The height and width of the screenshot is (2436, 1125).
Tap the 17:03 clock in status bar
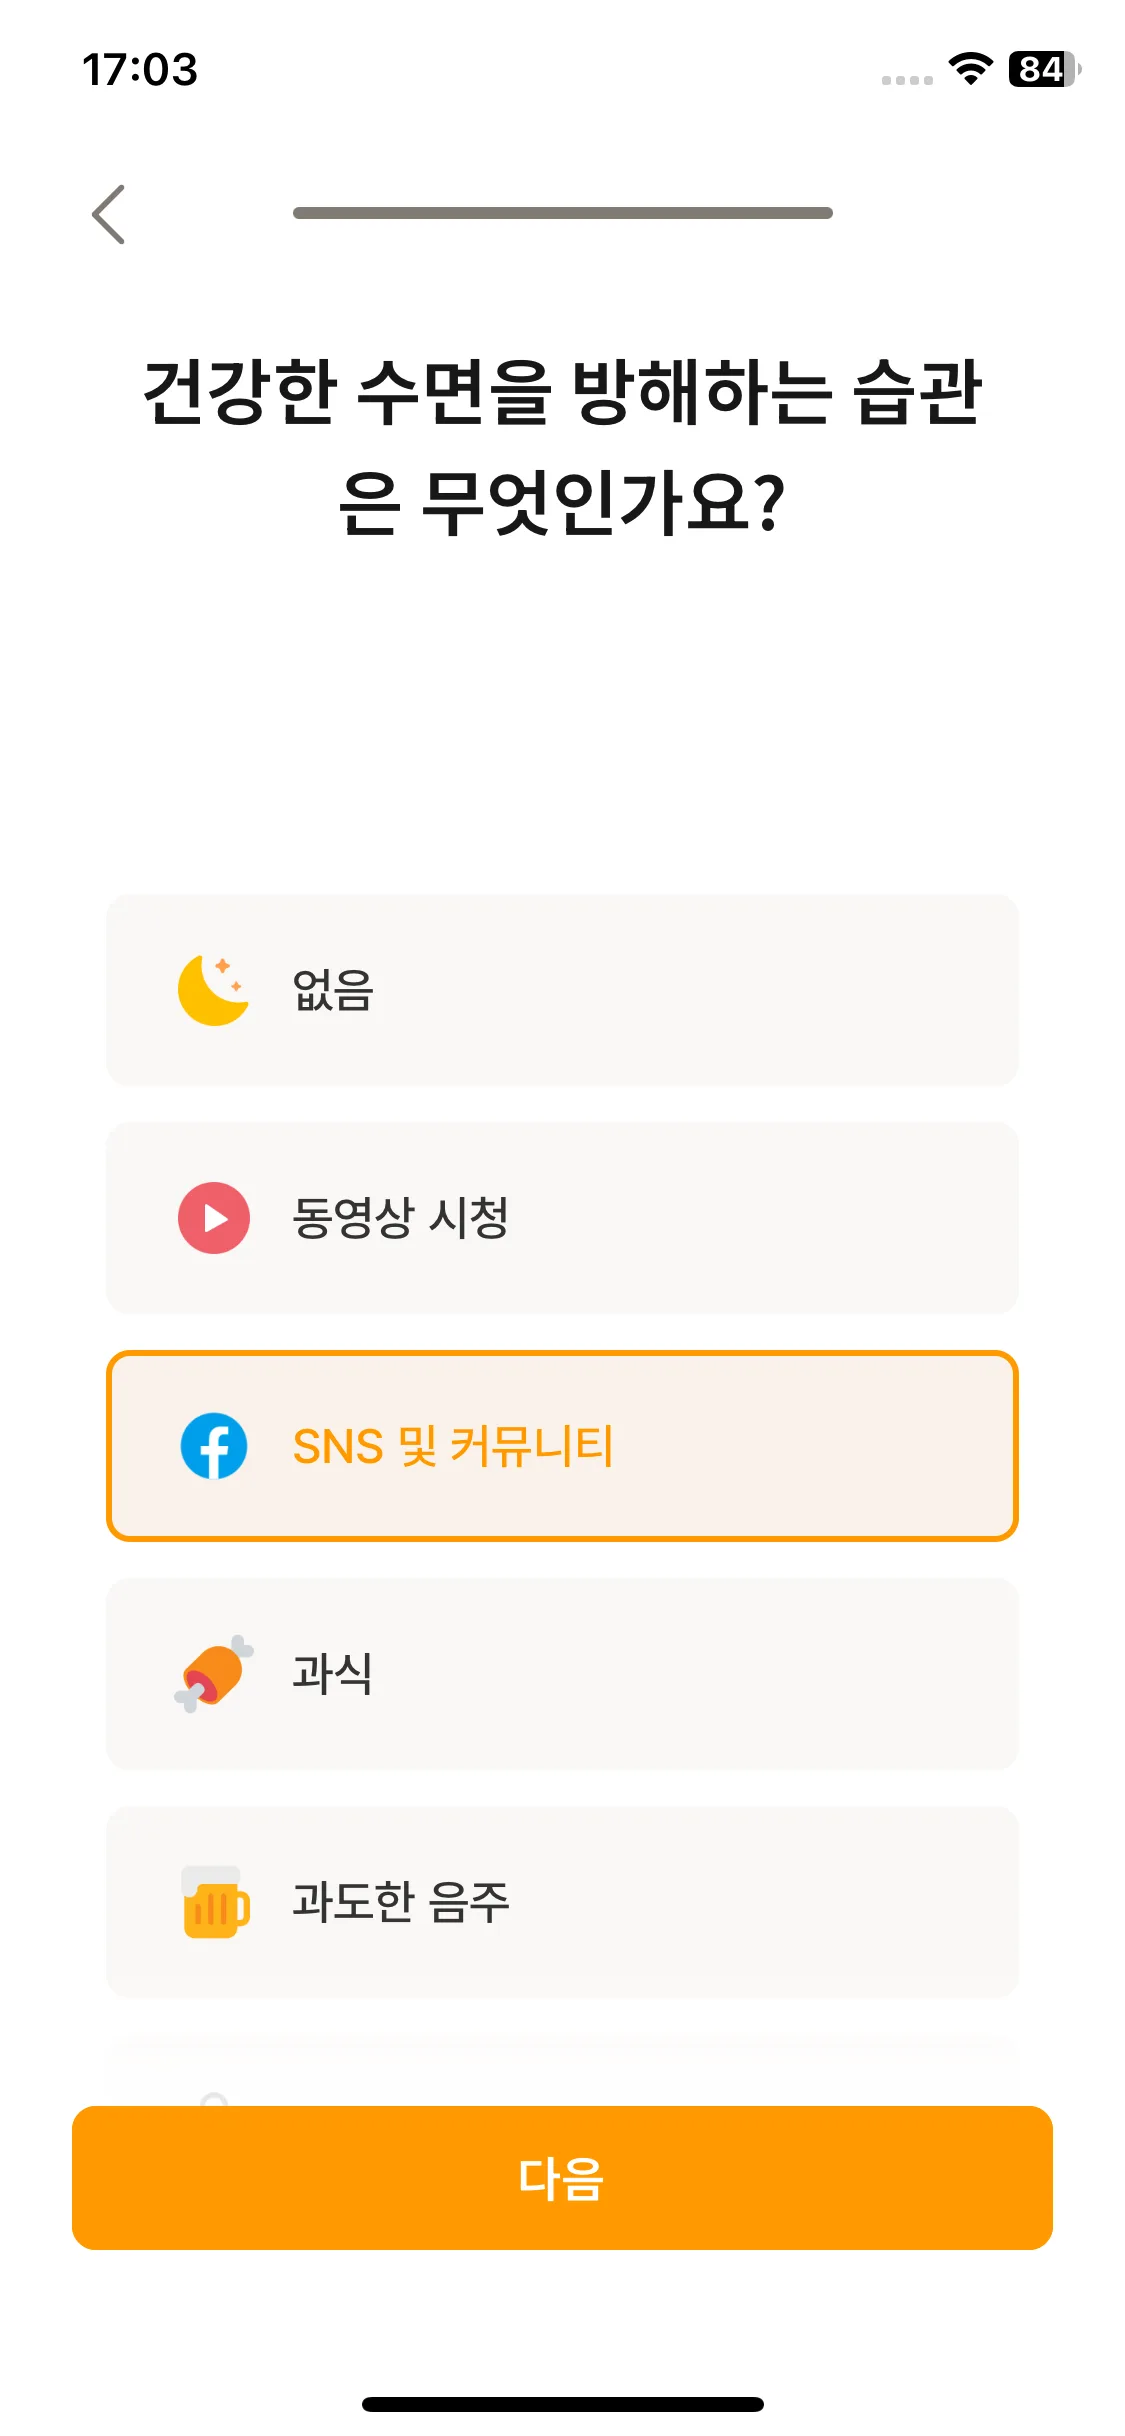140,70
